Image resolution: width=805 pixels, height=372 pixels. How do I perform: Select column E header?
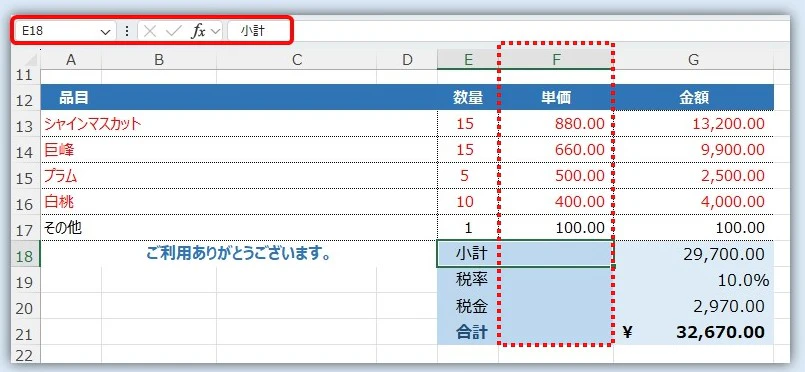pos(468,60)
